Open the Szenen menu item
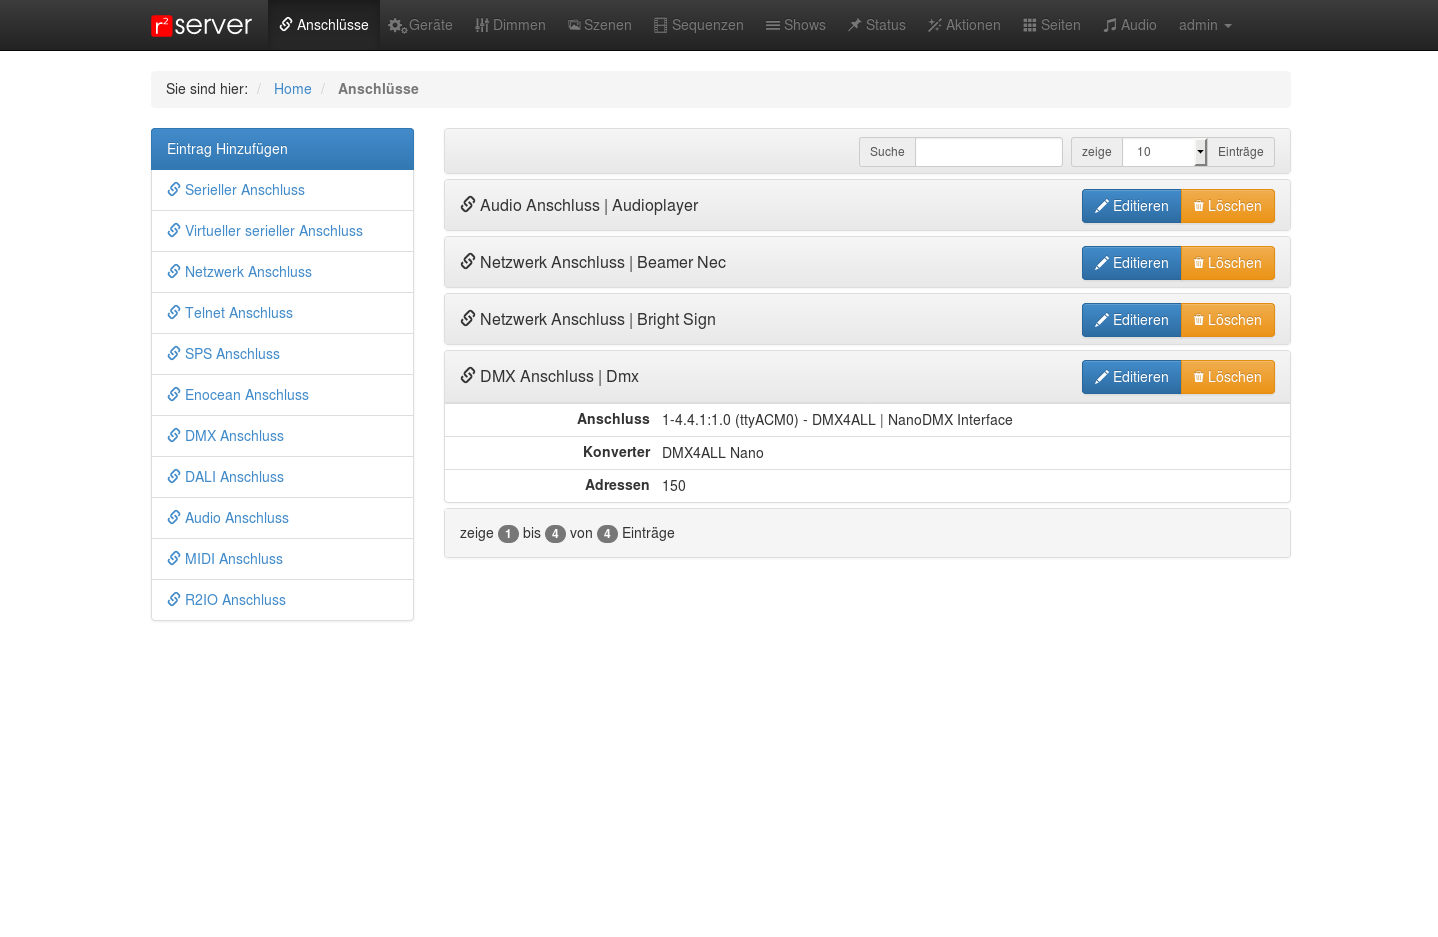Screen dimensions: 1438x937 click(600, 25)
